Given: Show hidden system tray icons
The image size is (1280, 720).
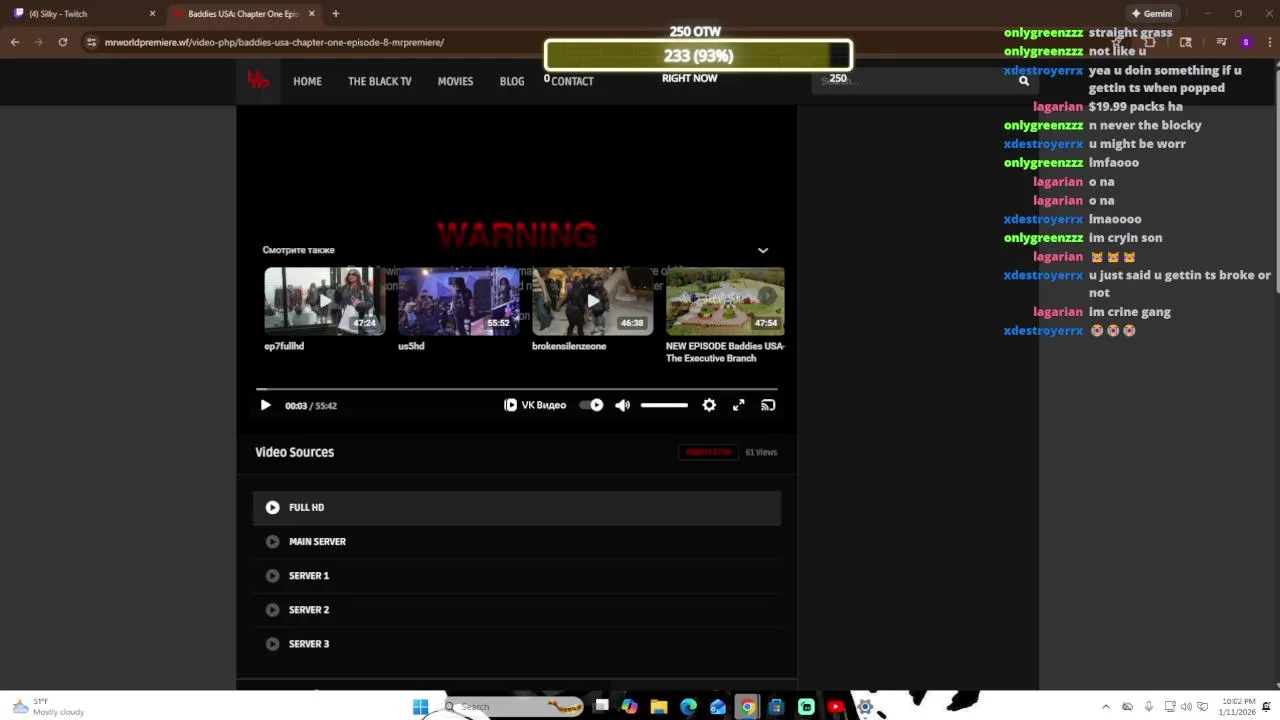Looking at the screenshot, I should [x=1106, y=707].
